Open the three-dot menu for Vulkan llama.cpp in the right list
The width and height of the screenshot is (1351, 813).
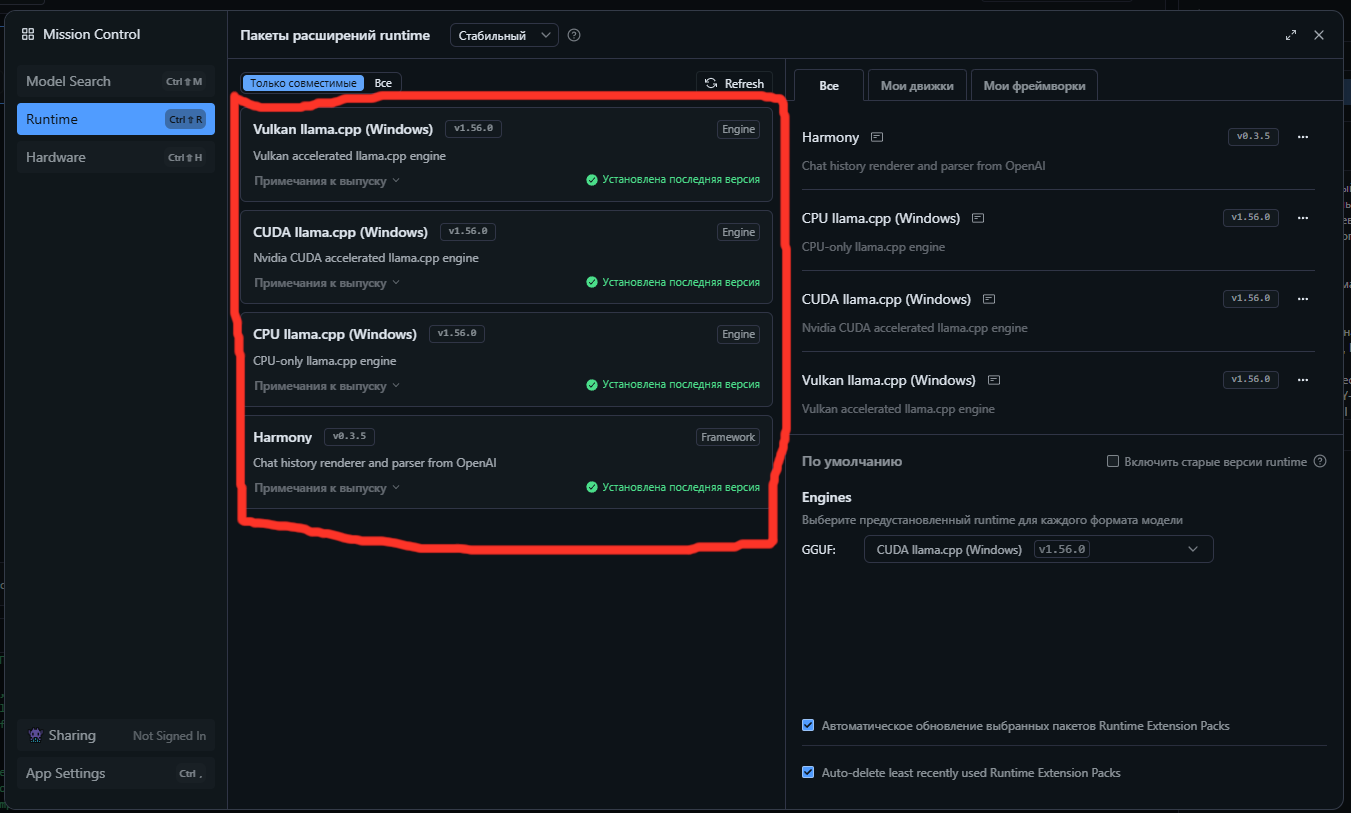(1302, 380)
